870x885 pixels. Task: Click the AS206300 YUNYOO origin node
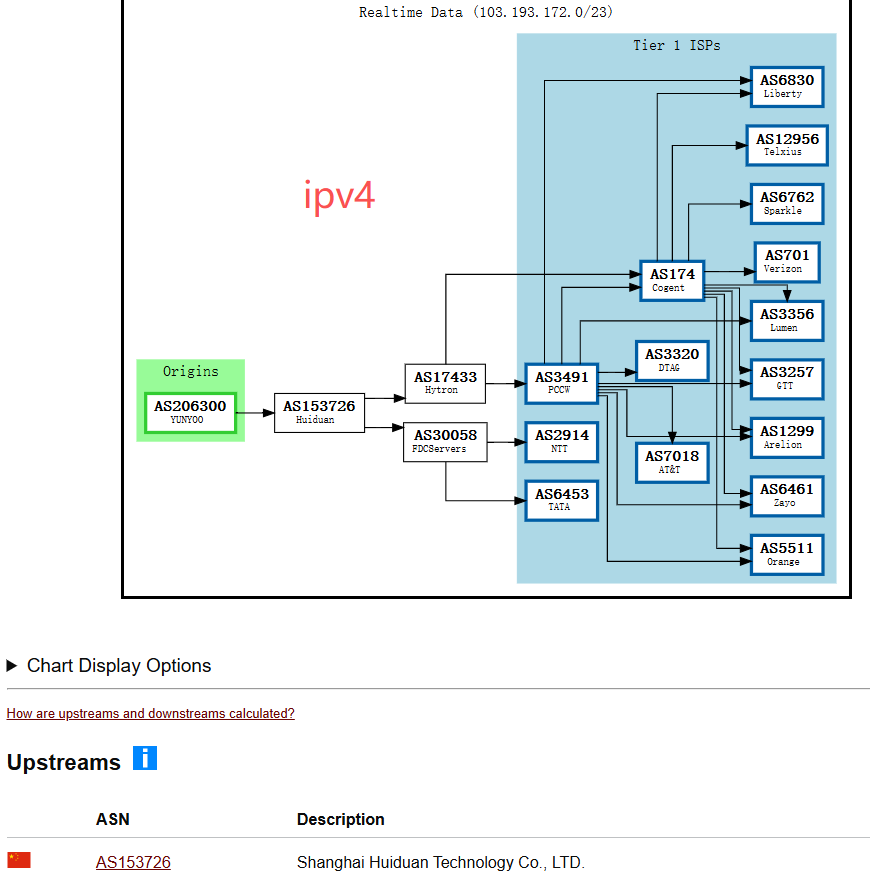[x=190, y=413]
